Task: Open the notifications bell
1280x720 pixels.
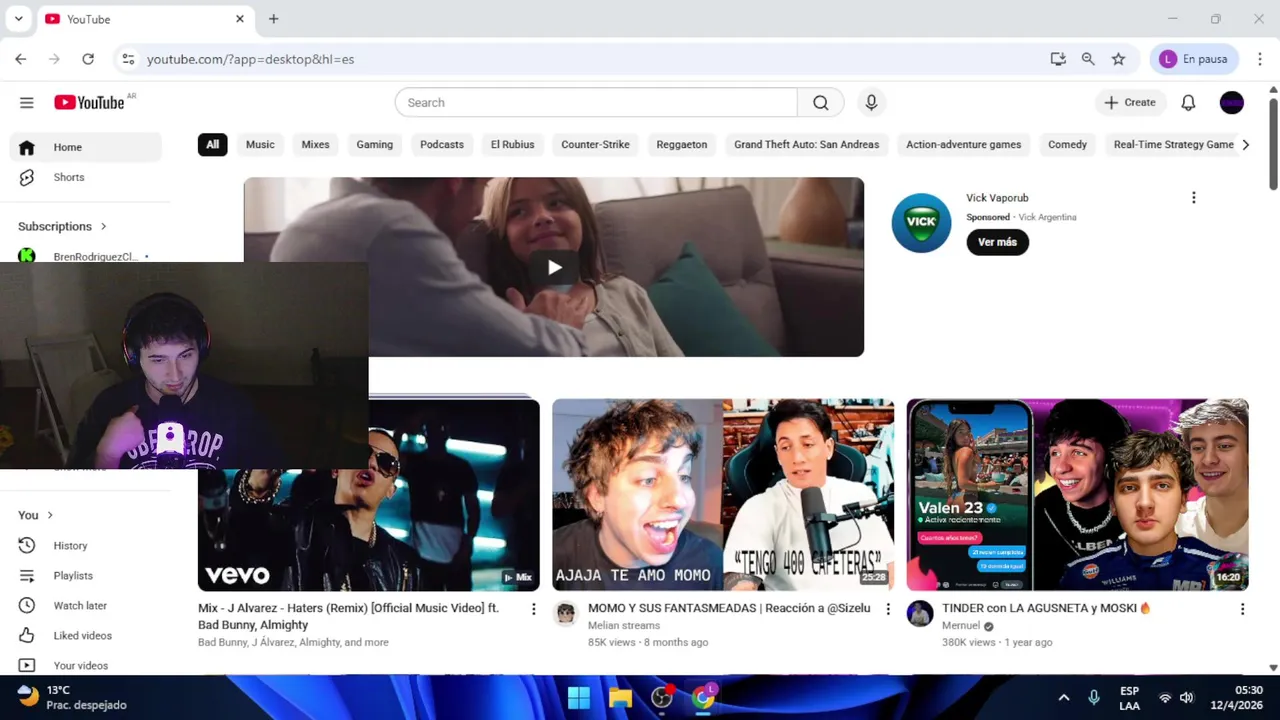Action: [1188, 102]
